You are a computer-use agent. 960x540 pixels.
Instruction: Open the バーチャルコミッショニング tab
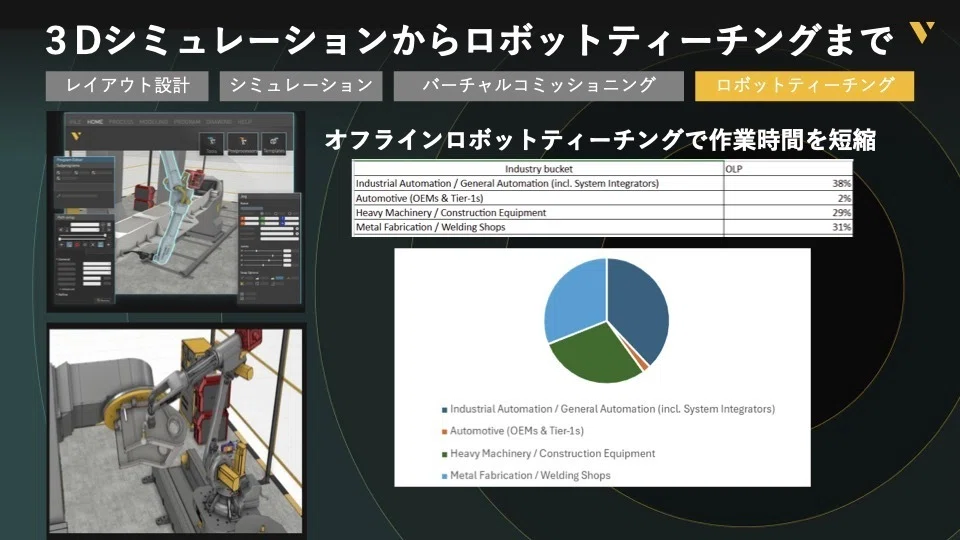click(x=539, y=86)
